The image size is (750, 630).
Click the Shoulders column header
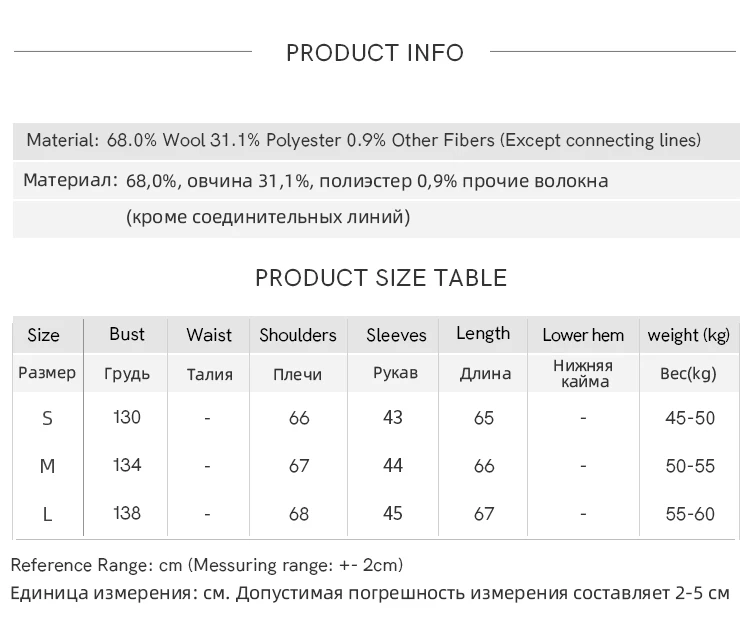[298, 335]
